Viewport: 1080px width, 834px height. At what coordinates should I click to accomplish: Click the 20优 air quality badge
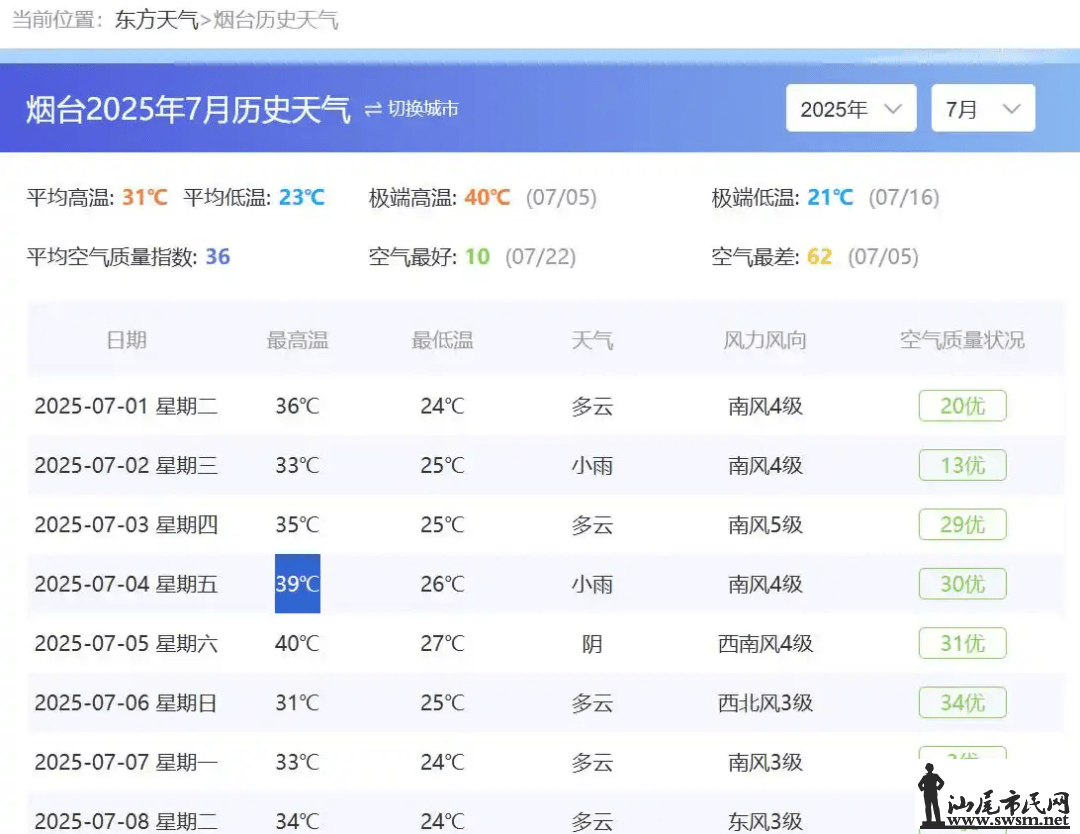point(962,406)
